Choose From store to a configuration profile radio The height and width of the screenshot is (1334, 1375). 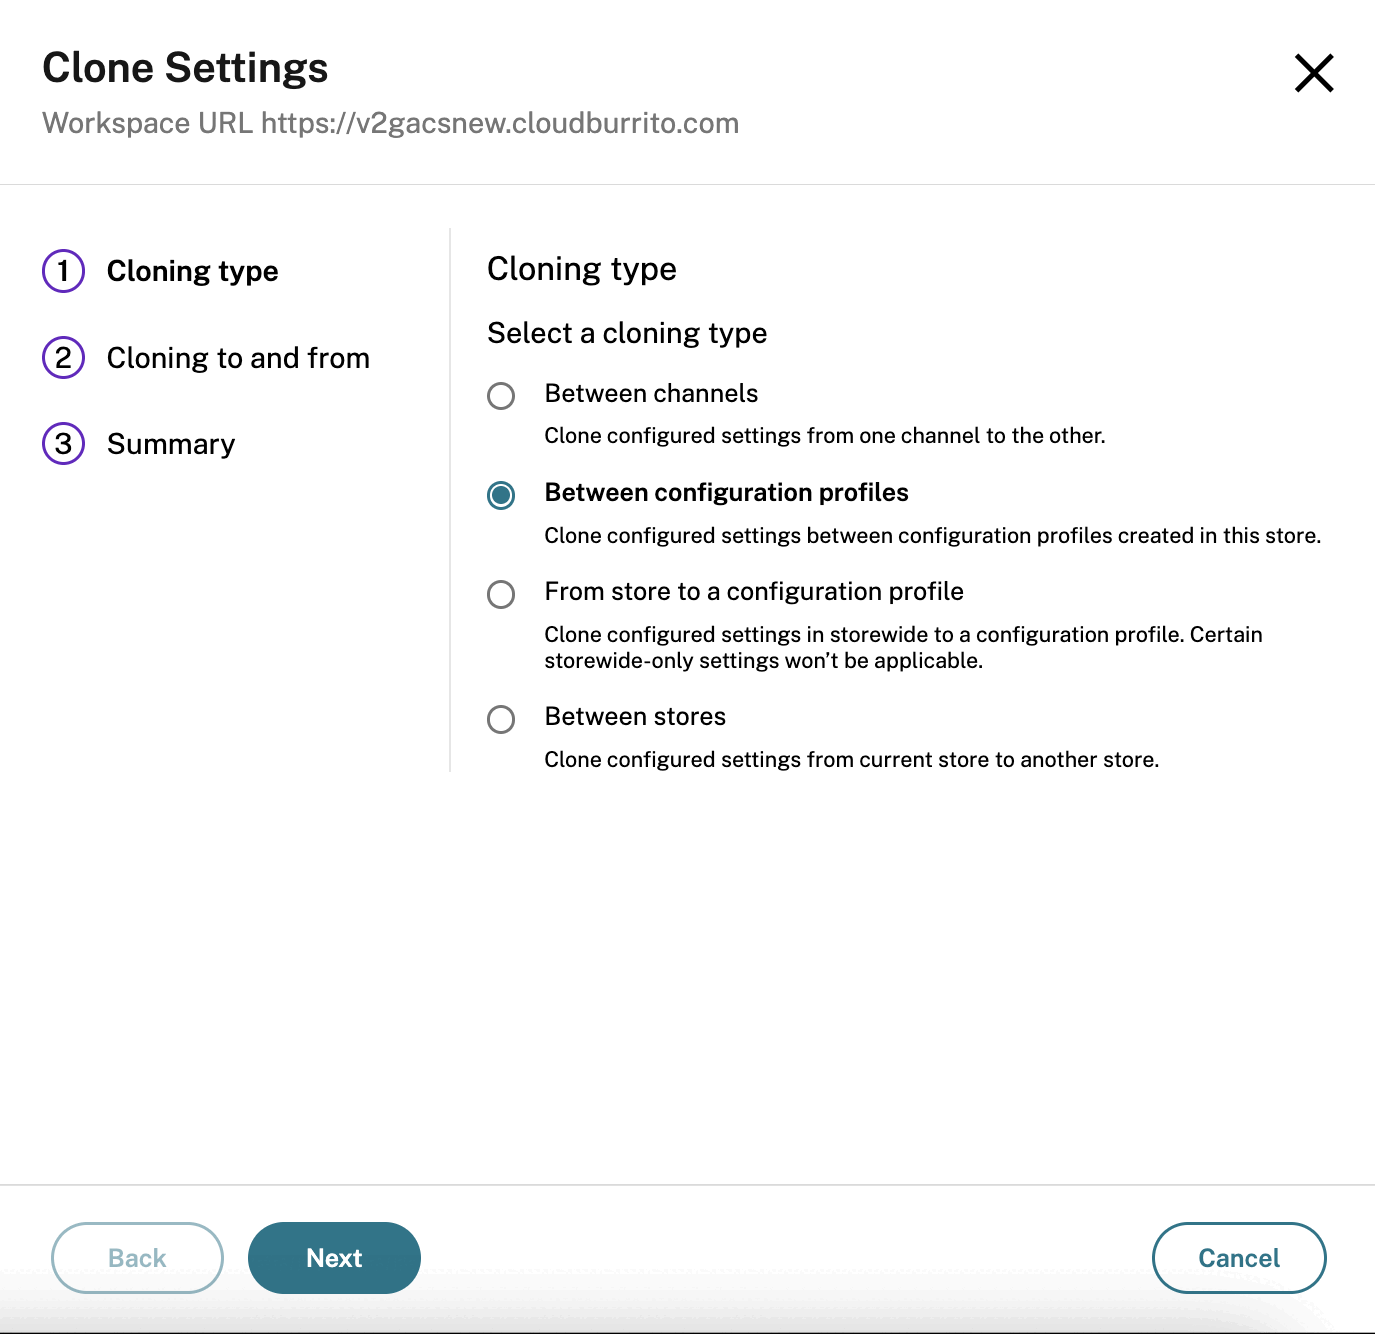click(501, 594)
